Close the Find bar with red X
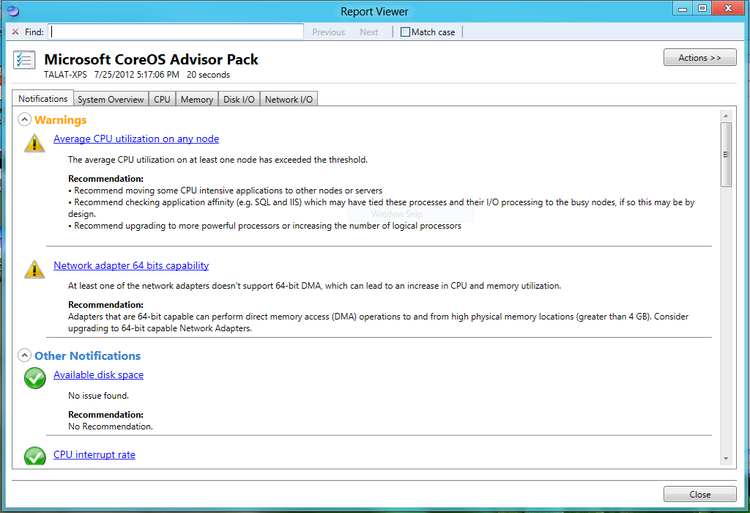The width and height of the screenshot is (750, 513). point(15,32)
